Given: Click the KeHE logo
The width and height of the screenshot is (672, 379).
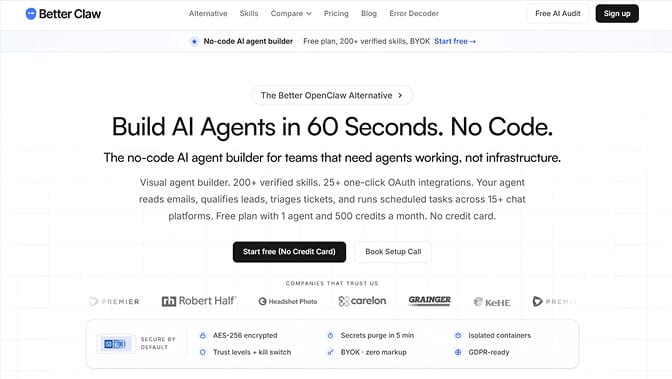Looking at the screenshot, I should point(492,302).
